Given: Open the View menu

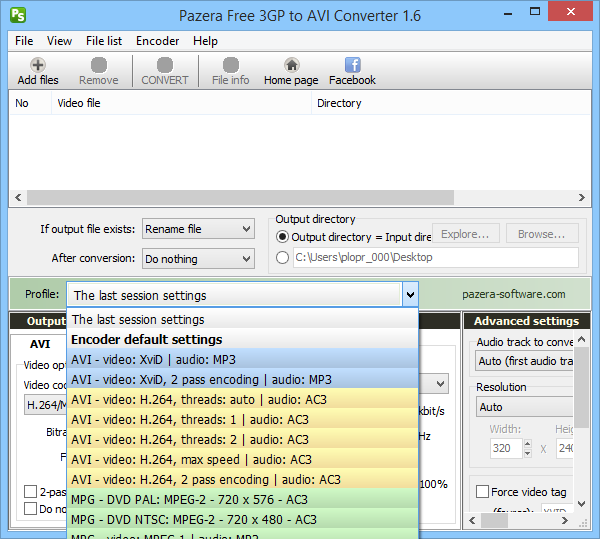Looking at the screenshot, I should pyautogui.click(x=59, y=41).
